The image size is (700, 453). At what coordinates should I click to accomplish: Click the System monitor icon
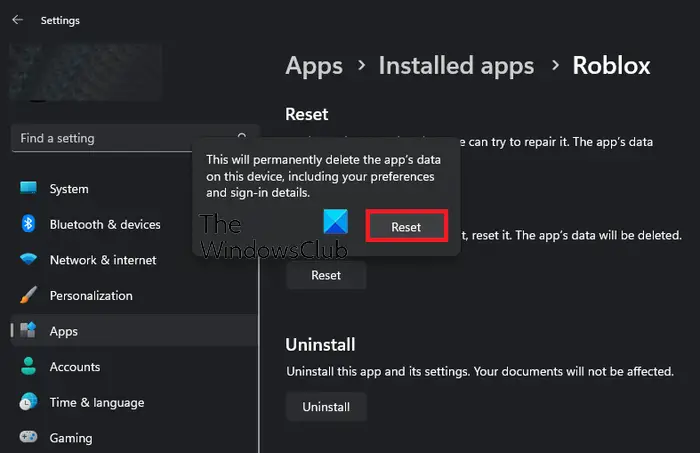(x=28, y=189)
